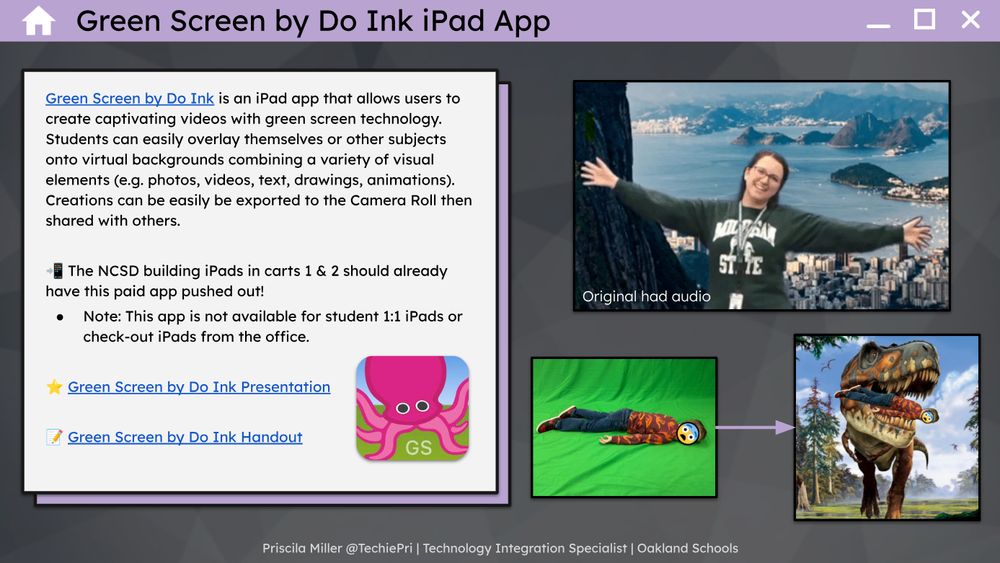
Task: Click the paragraph starting 'is an iPad app'
Action: tap(259, 159)
